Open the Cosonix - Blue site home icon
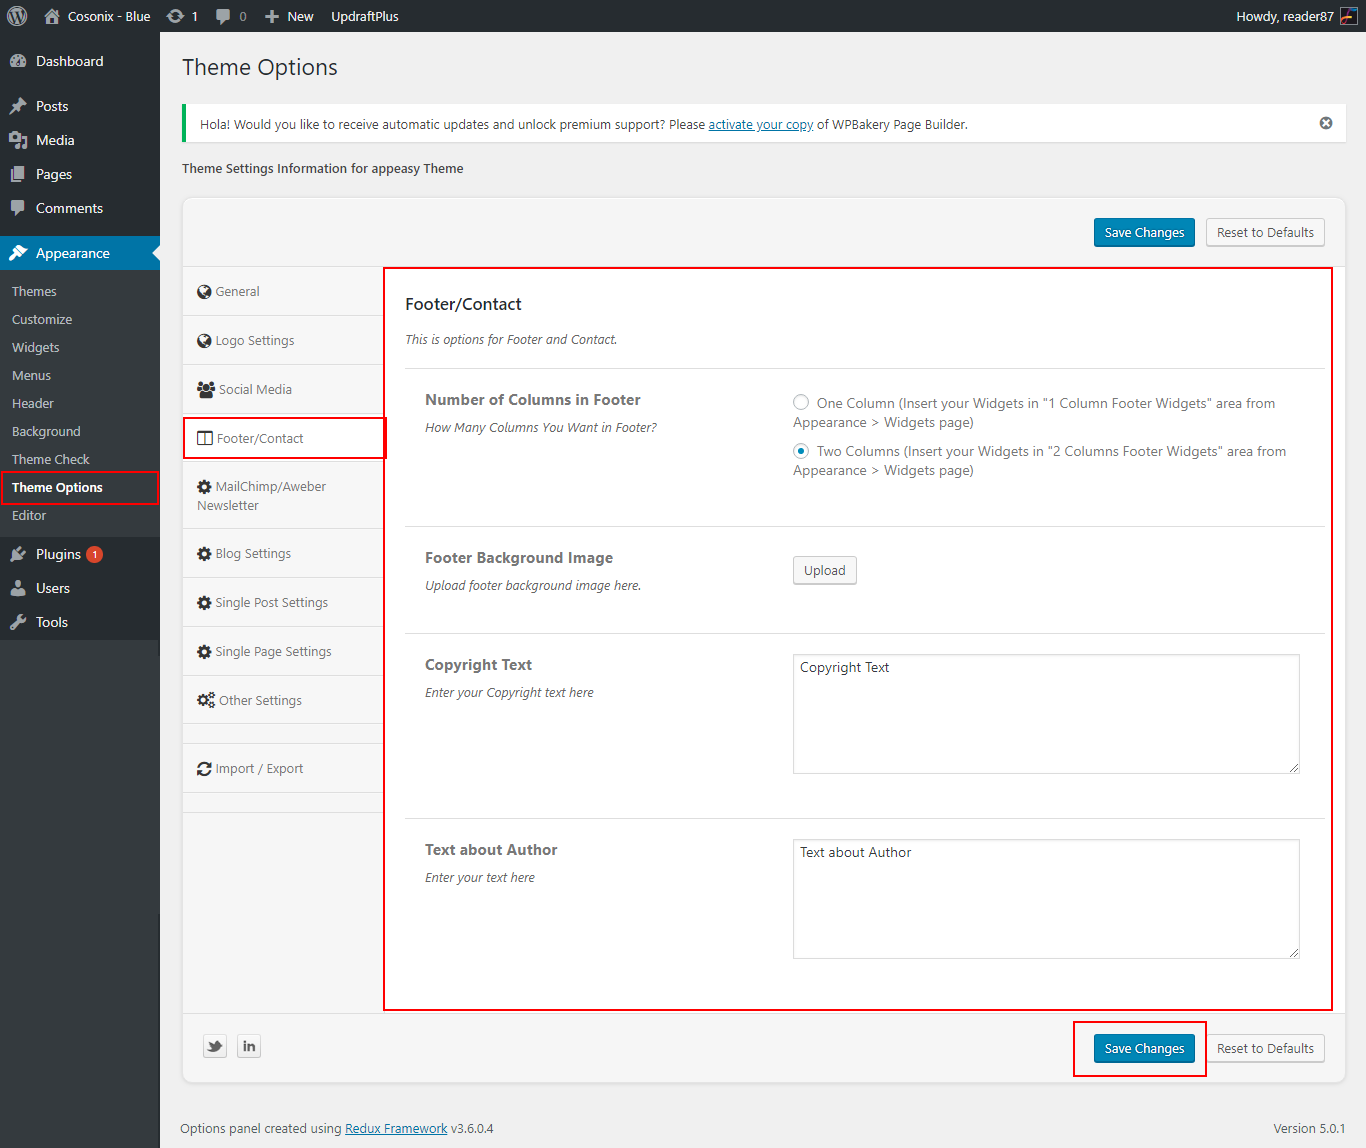This screenshot has height=1148, width=1366. coord(52,16)
